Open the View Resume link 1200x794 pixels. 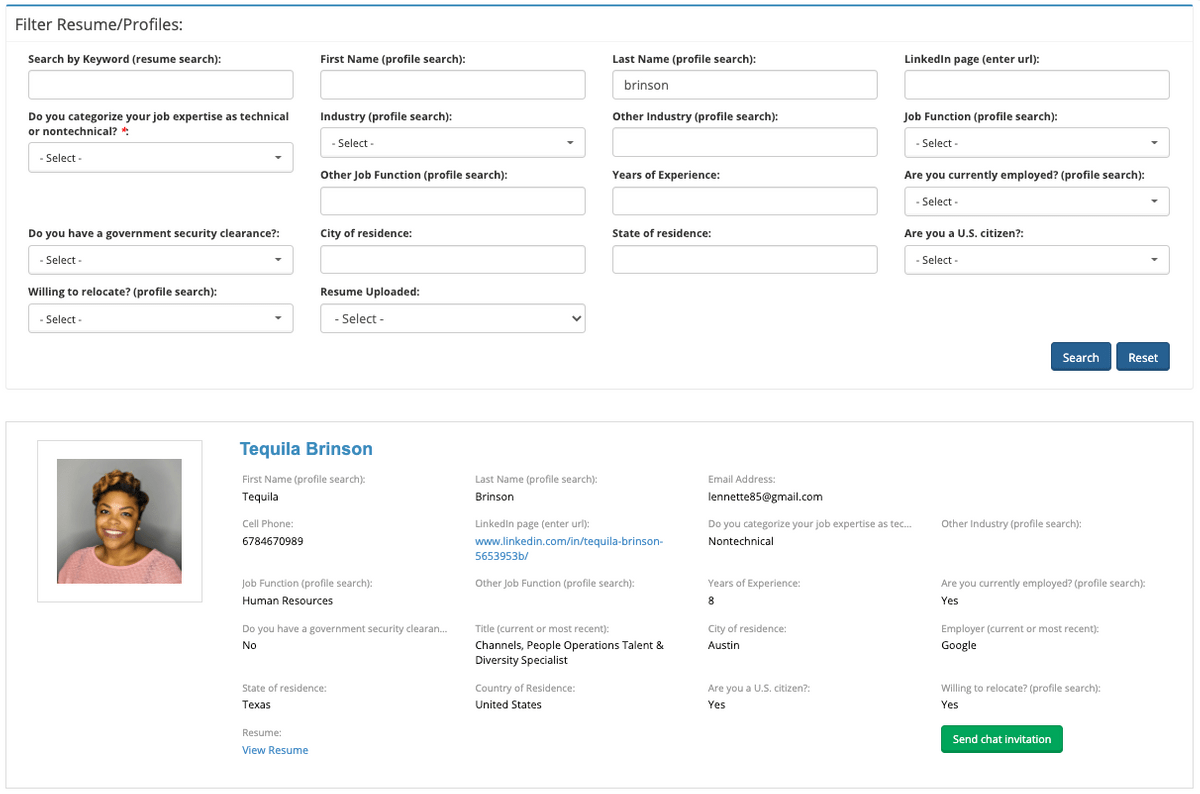coord(275,750)
